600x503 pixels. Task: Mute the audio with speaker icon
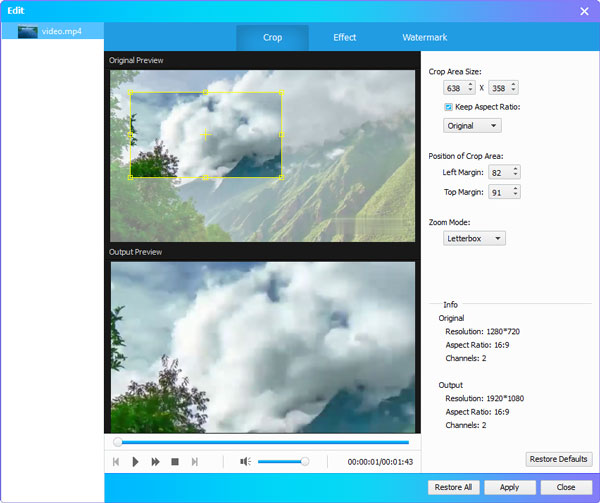245,462
